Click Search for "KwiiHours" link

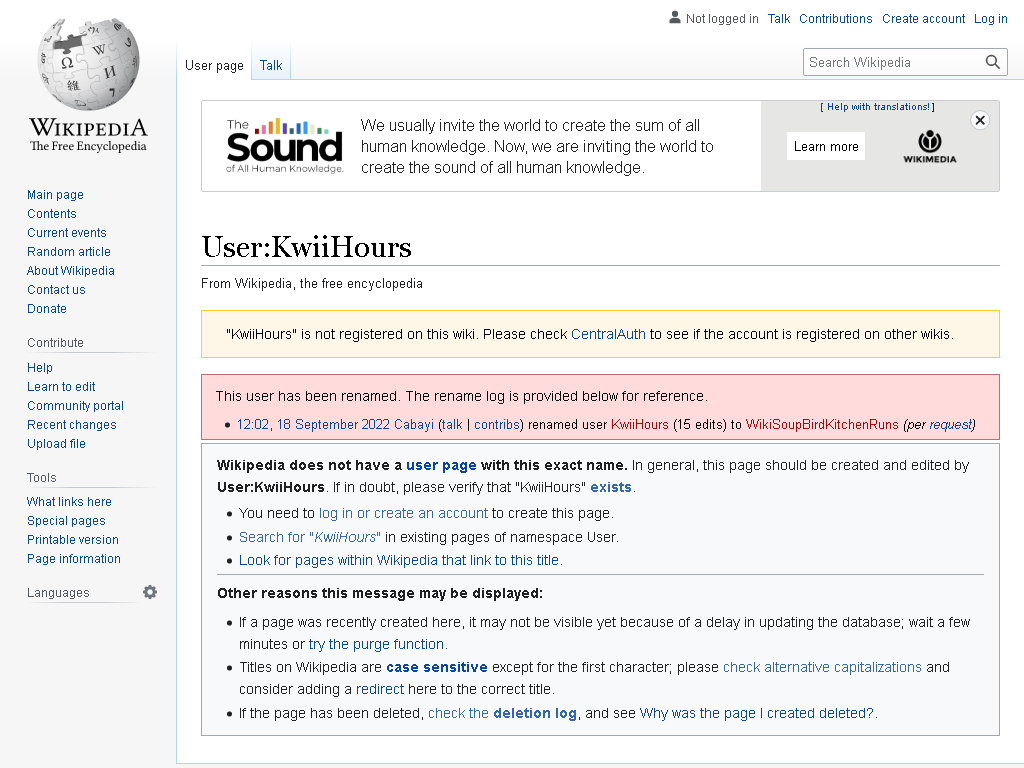[x=310, y=537]
